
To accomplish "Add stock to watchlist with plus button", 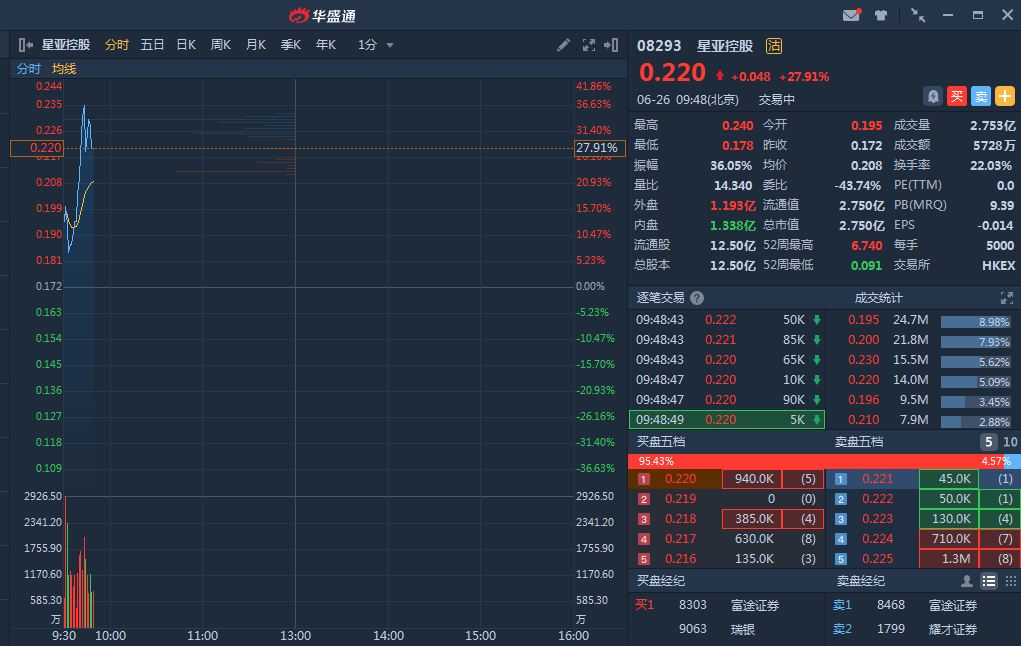I will (1005, 96).
